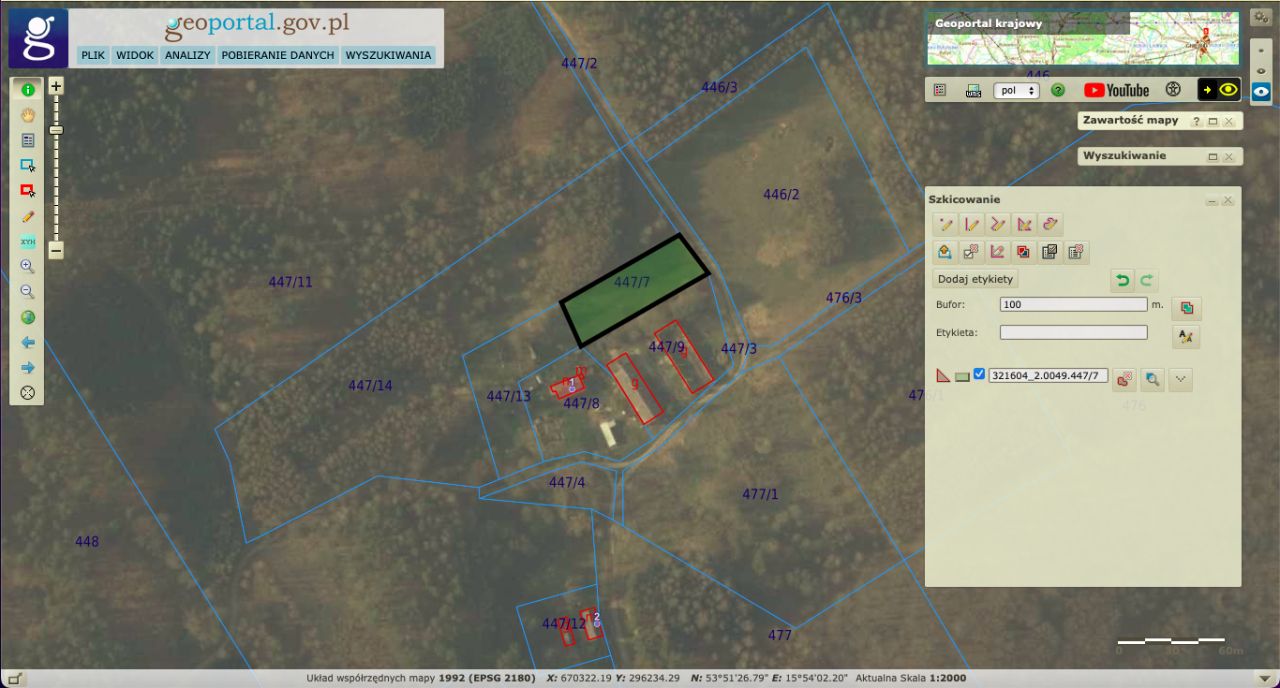1280x688 pixels.
Task: Select the draw line sketch tool
Action: pos(971,224)
